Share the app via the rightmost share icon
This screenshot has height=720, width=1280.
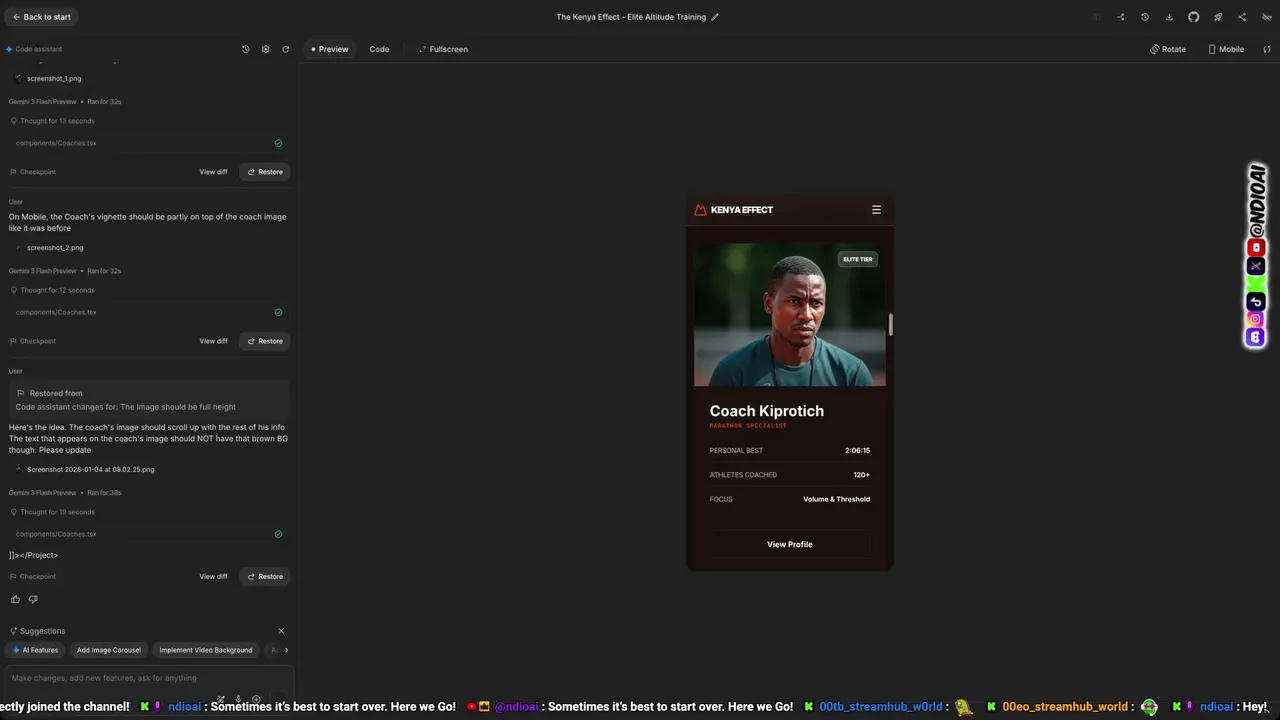(x=1242, y=17)
